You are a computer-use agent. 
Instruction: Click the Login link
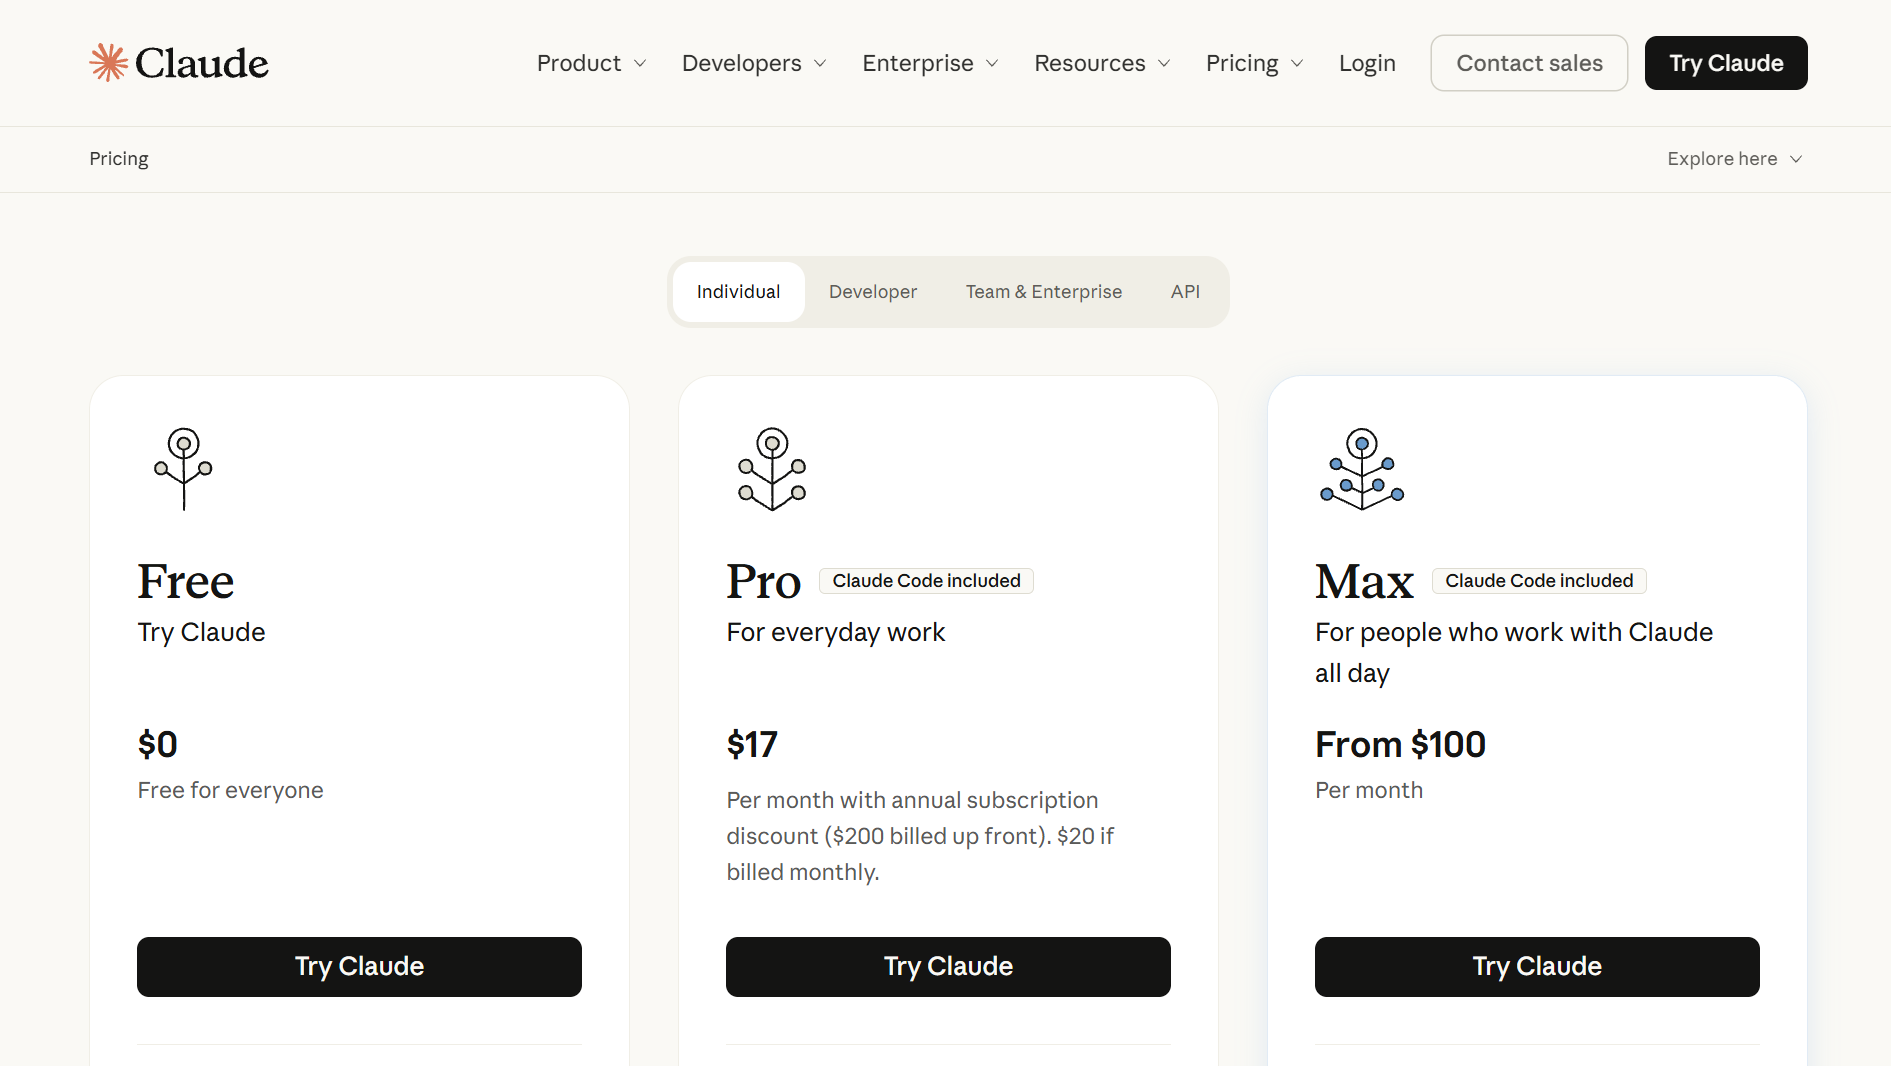coord(1367,63)
